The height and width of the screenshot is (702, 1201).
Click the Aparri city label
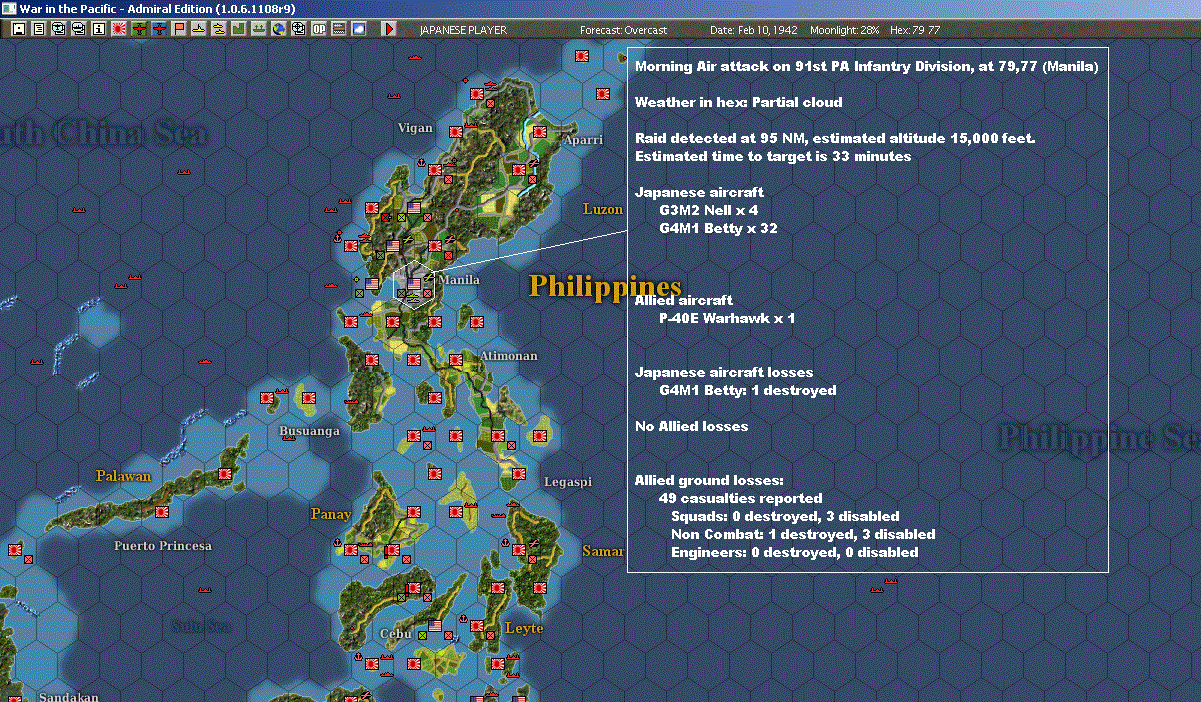click(x=583, y=140)
